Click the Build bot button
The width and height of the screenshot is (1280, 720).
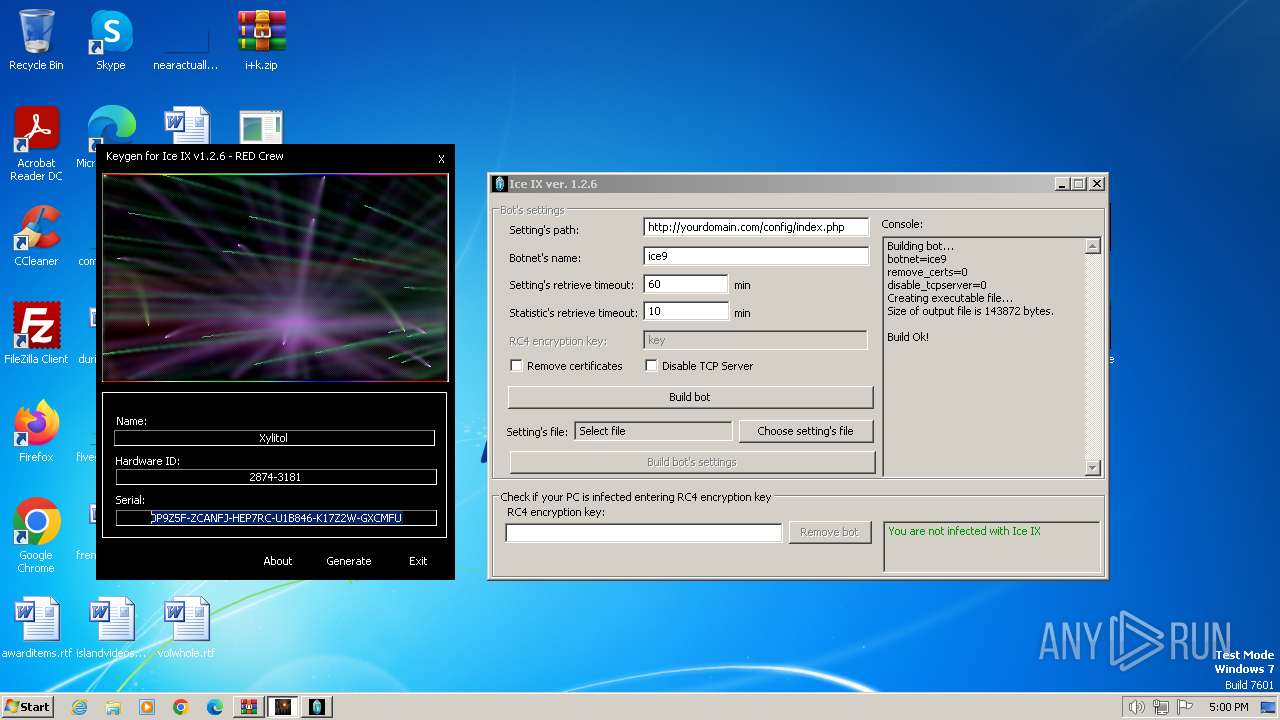(x=690, y=397)
